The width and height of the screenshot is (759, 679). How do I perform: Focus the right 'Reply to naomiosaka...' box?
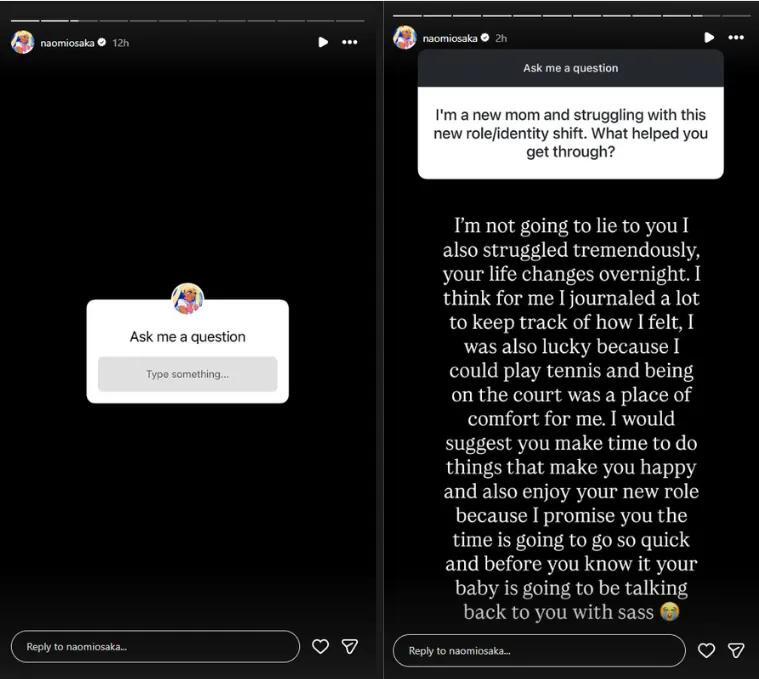pos(539,651)
